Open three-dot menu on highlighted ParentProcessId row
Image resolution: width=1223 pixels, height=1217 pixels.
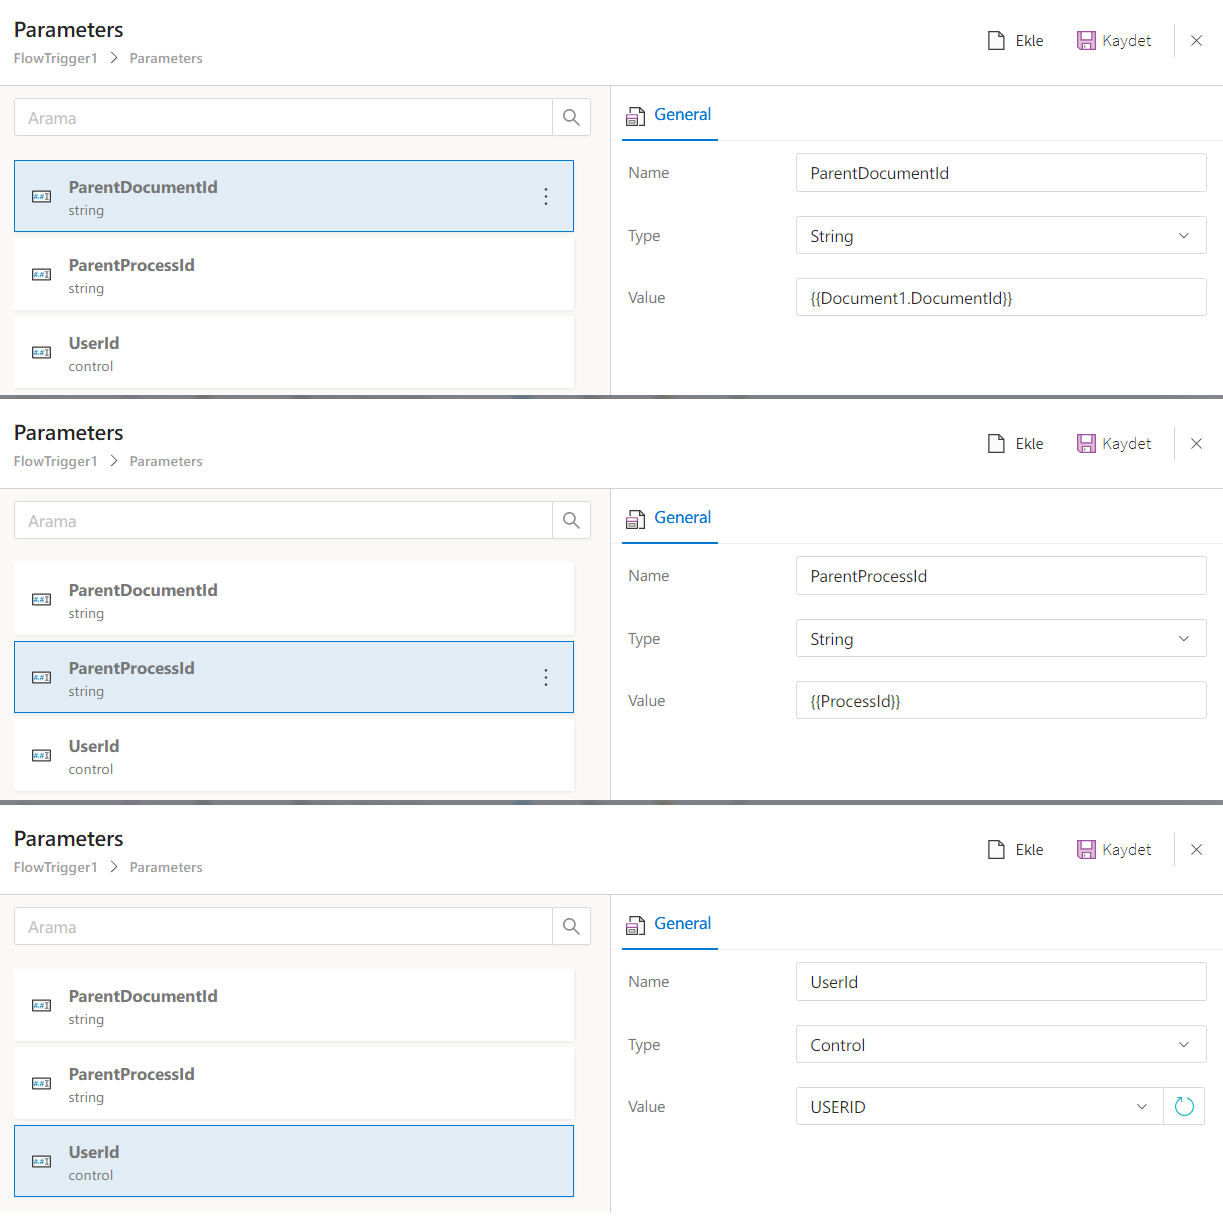pyautogui.click(x=546, y=678)
